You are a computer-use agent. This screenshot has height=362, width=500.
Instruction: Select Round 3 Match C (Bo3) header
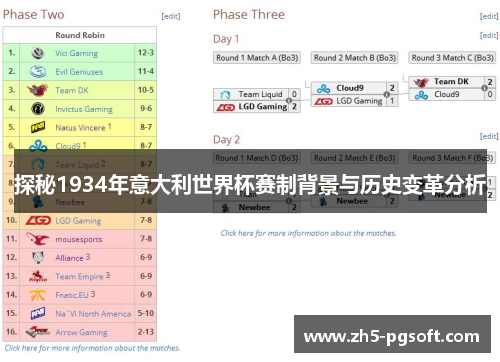pyautogui.click(x=452, y=58)
